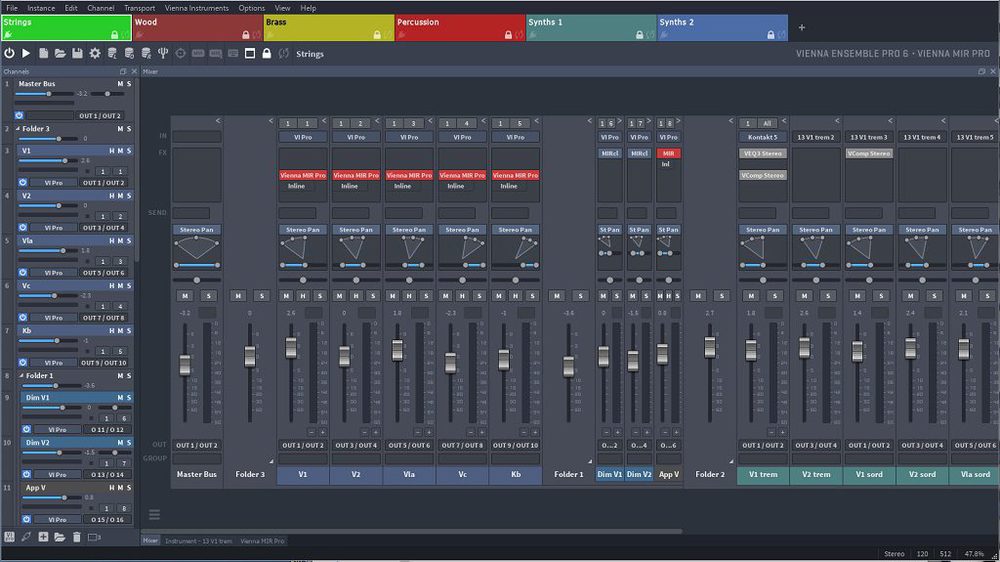Open Vc strip output dropdown OUT 7 / OUT 8
This screenshot has height=562, width=1000.
coord(462,445)
